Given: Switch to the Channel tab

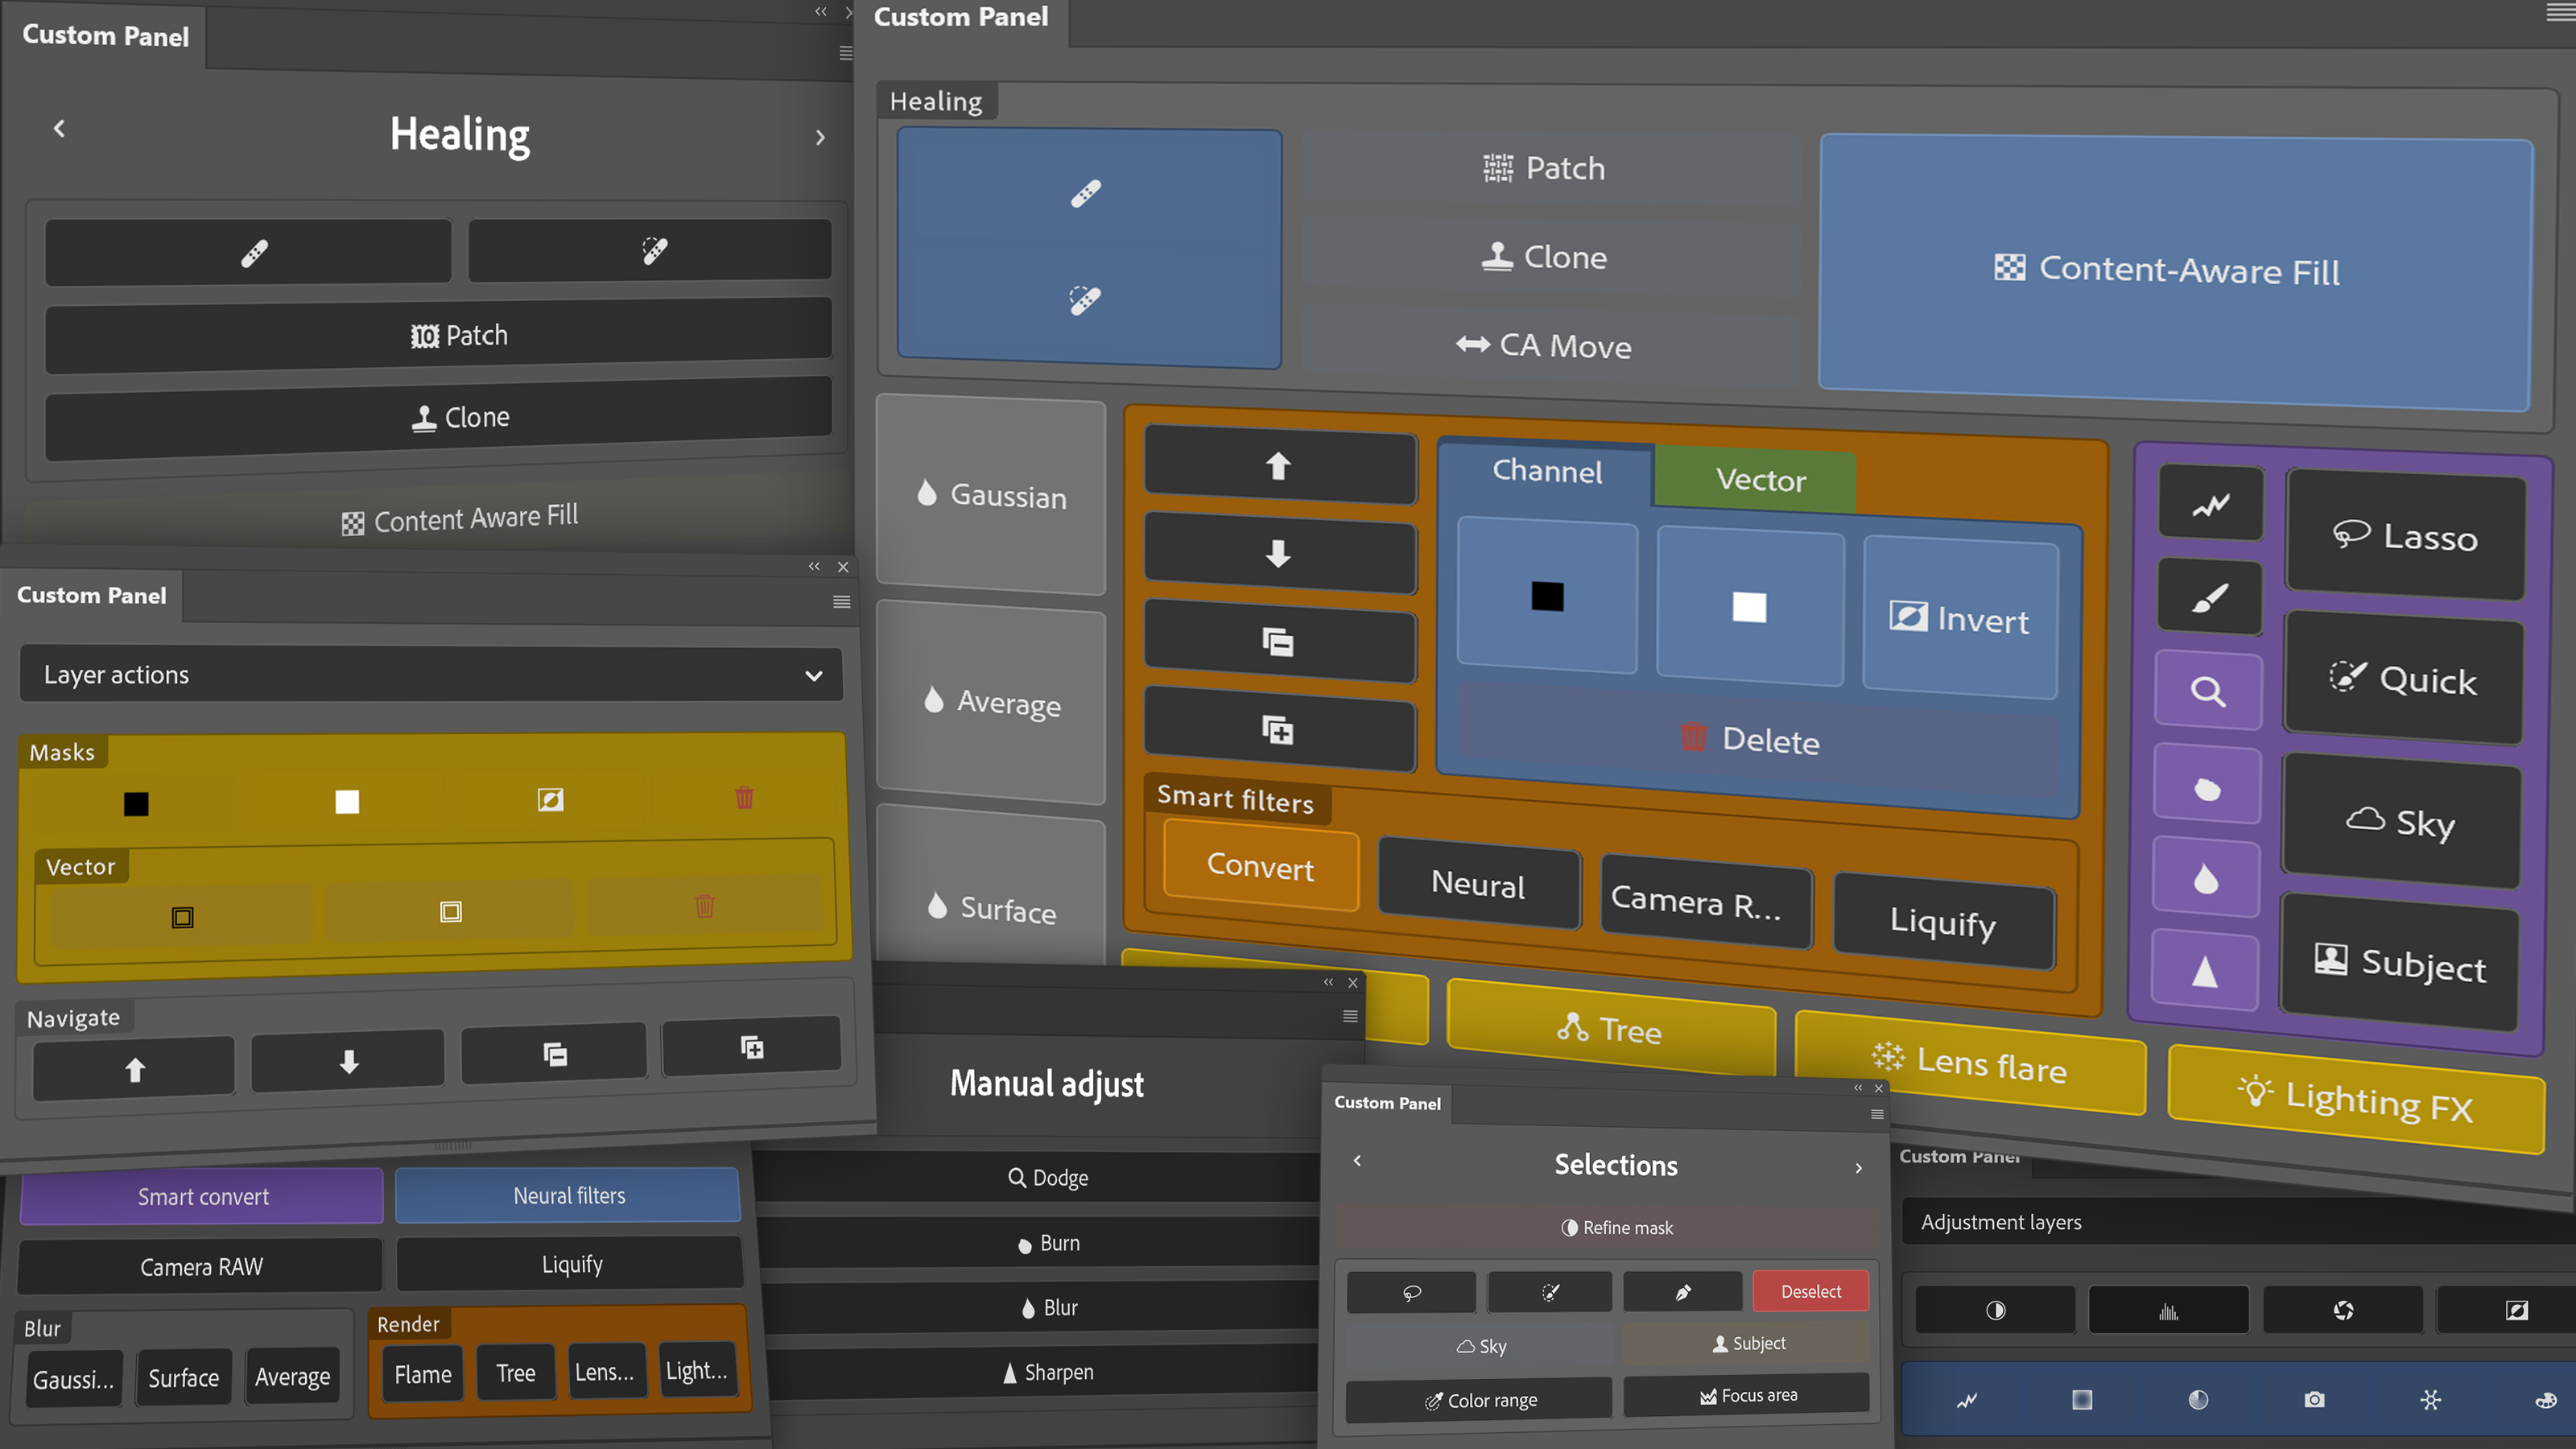Looking at the screenshot, I should coord(1546,471).
